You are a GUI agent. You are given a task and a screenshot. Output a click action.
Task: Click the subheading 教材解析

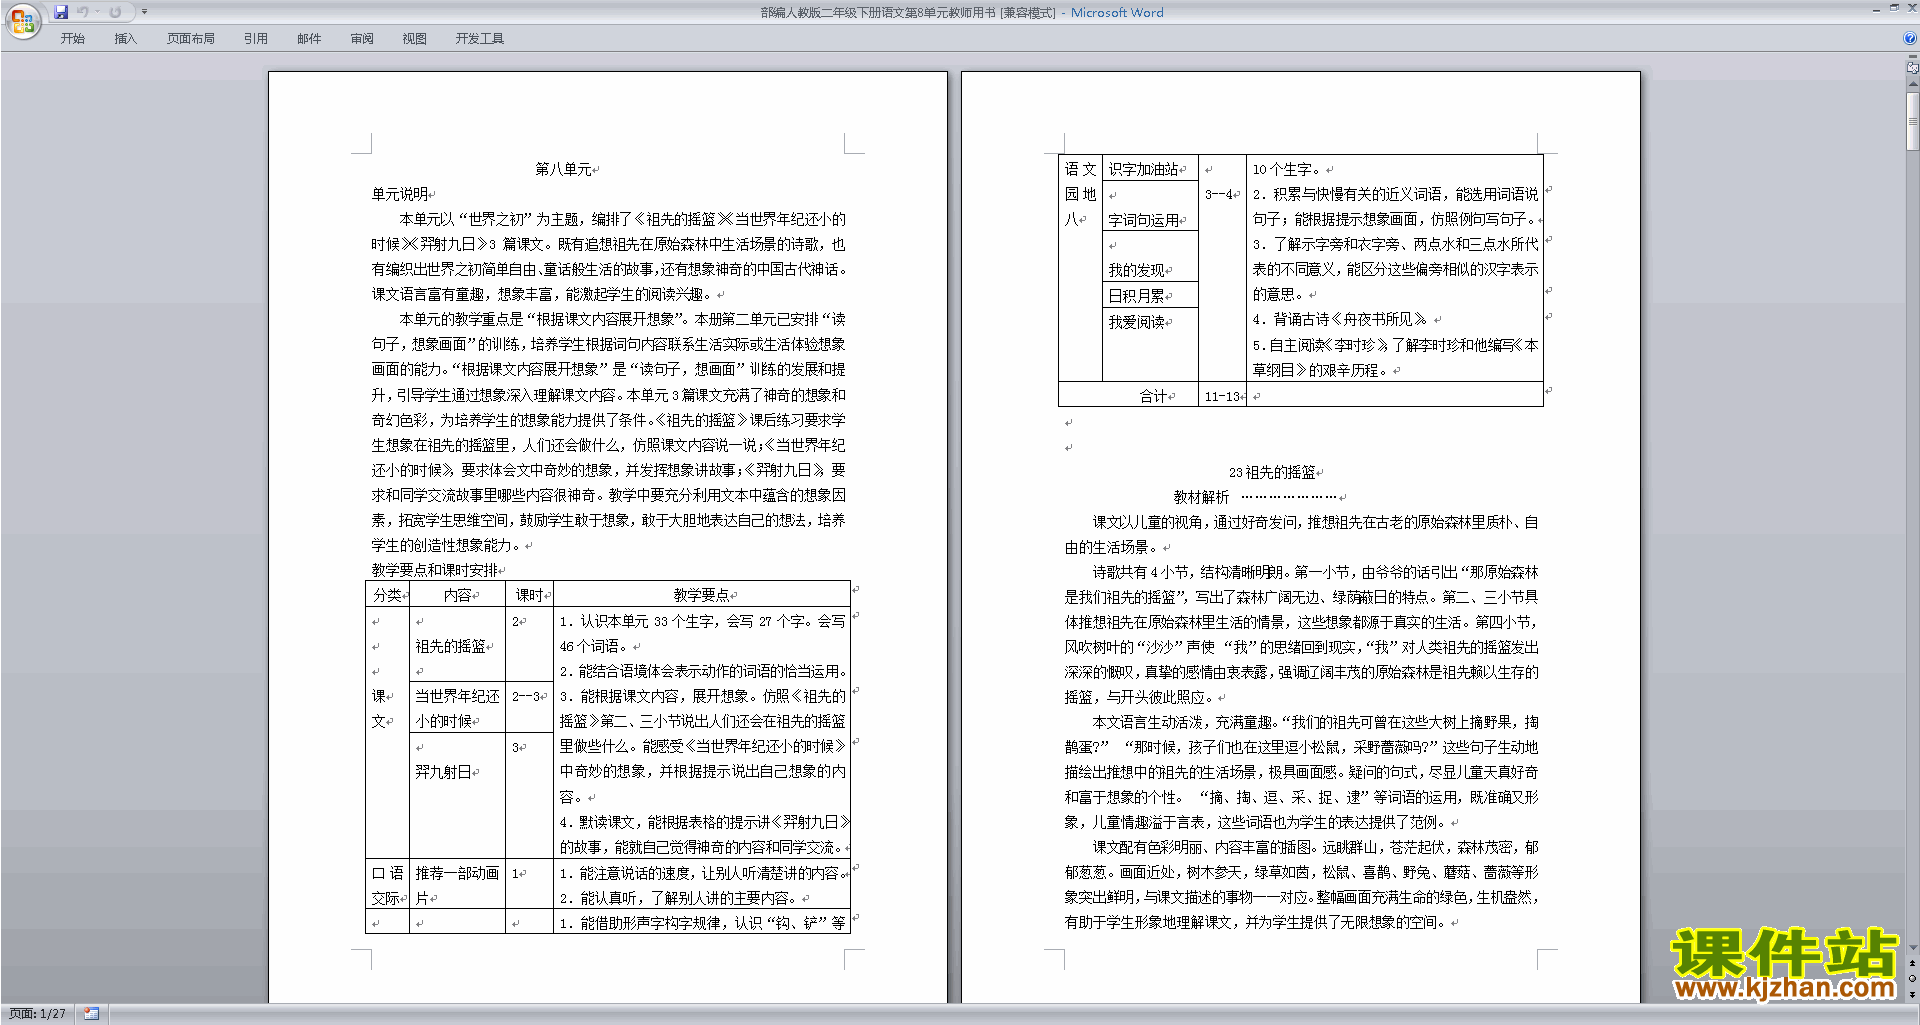(x=1201, y=497)
